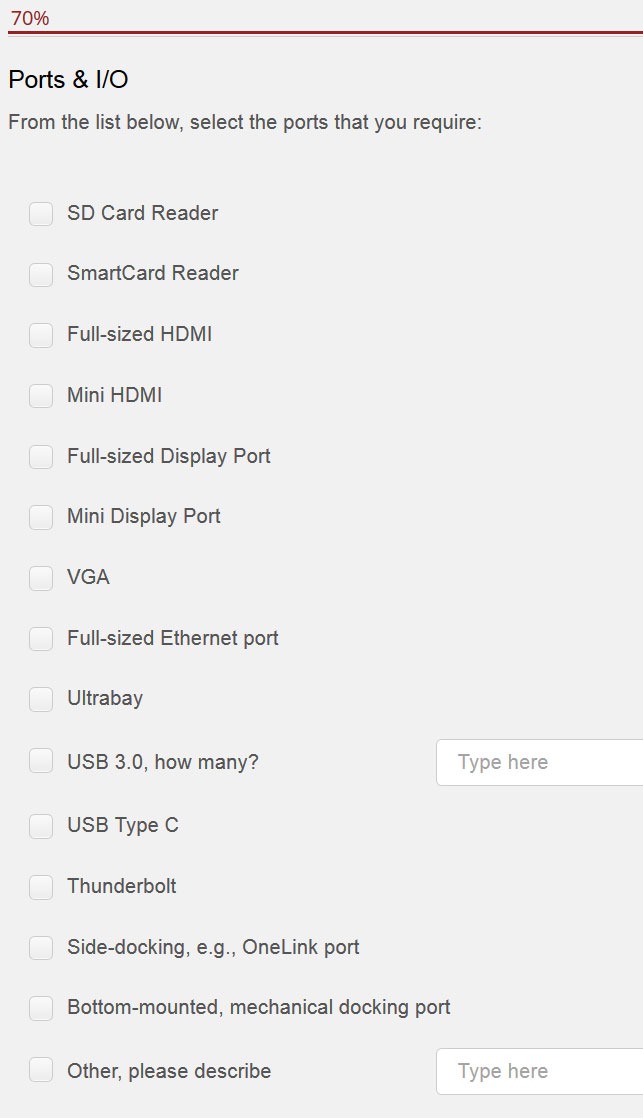Click the 70% survey progress bar
Image resolution: width=643 pixels, height=1118 pixels.
coord(325,32)
